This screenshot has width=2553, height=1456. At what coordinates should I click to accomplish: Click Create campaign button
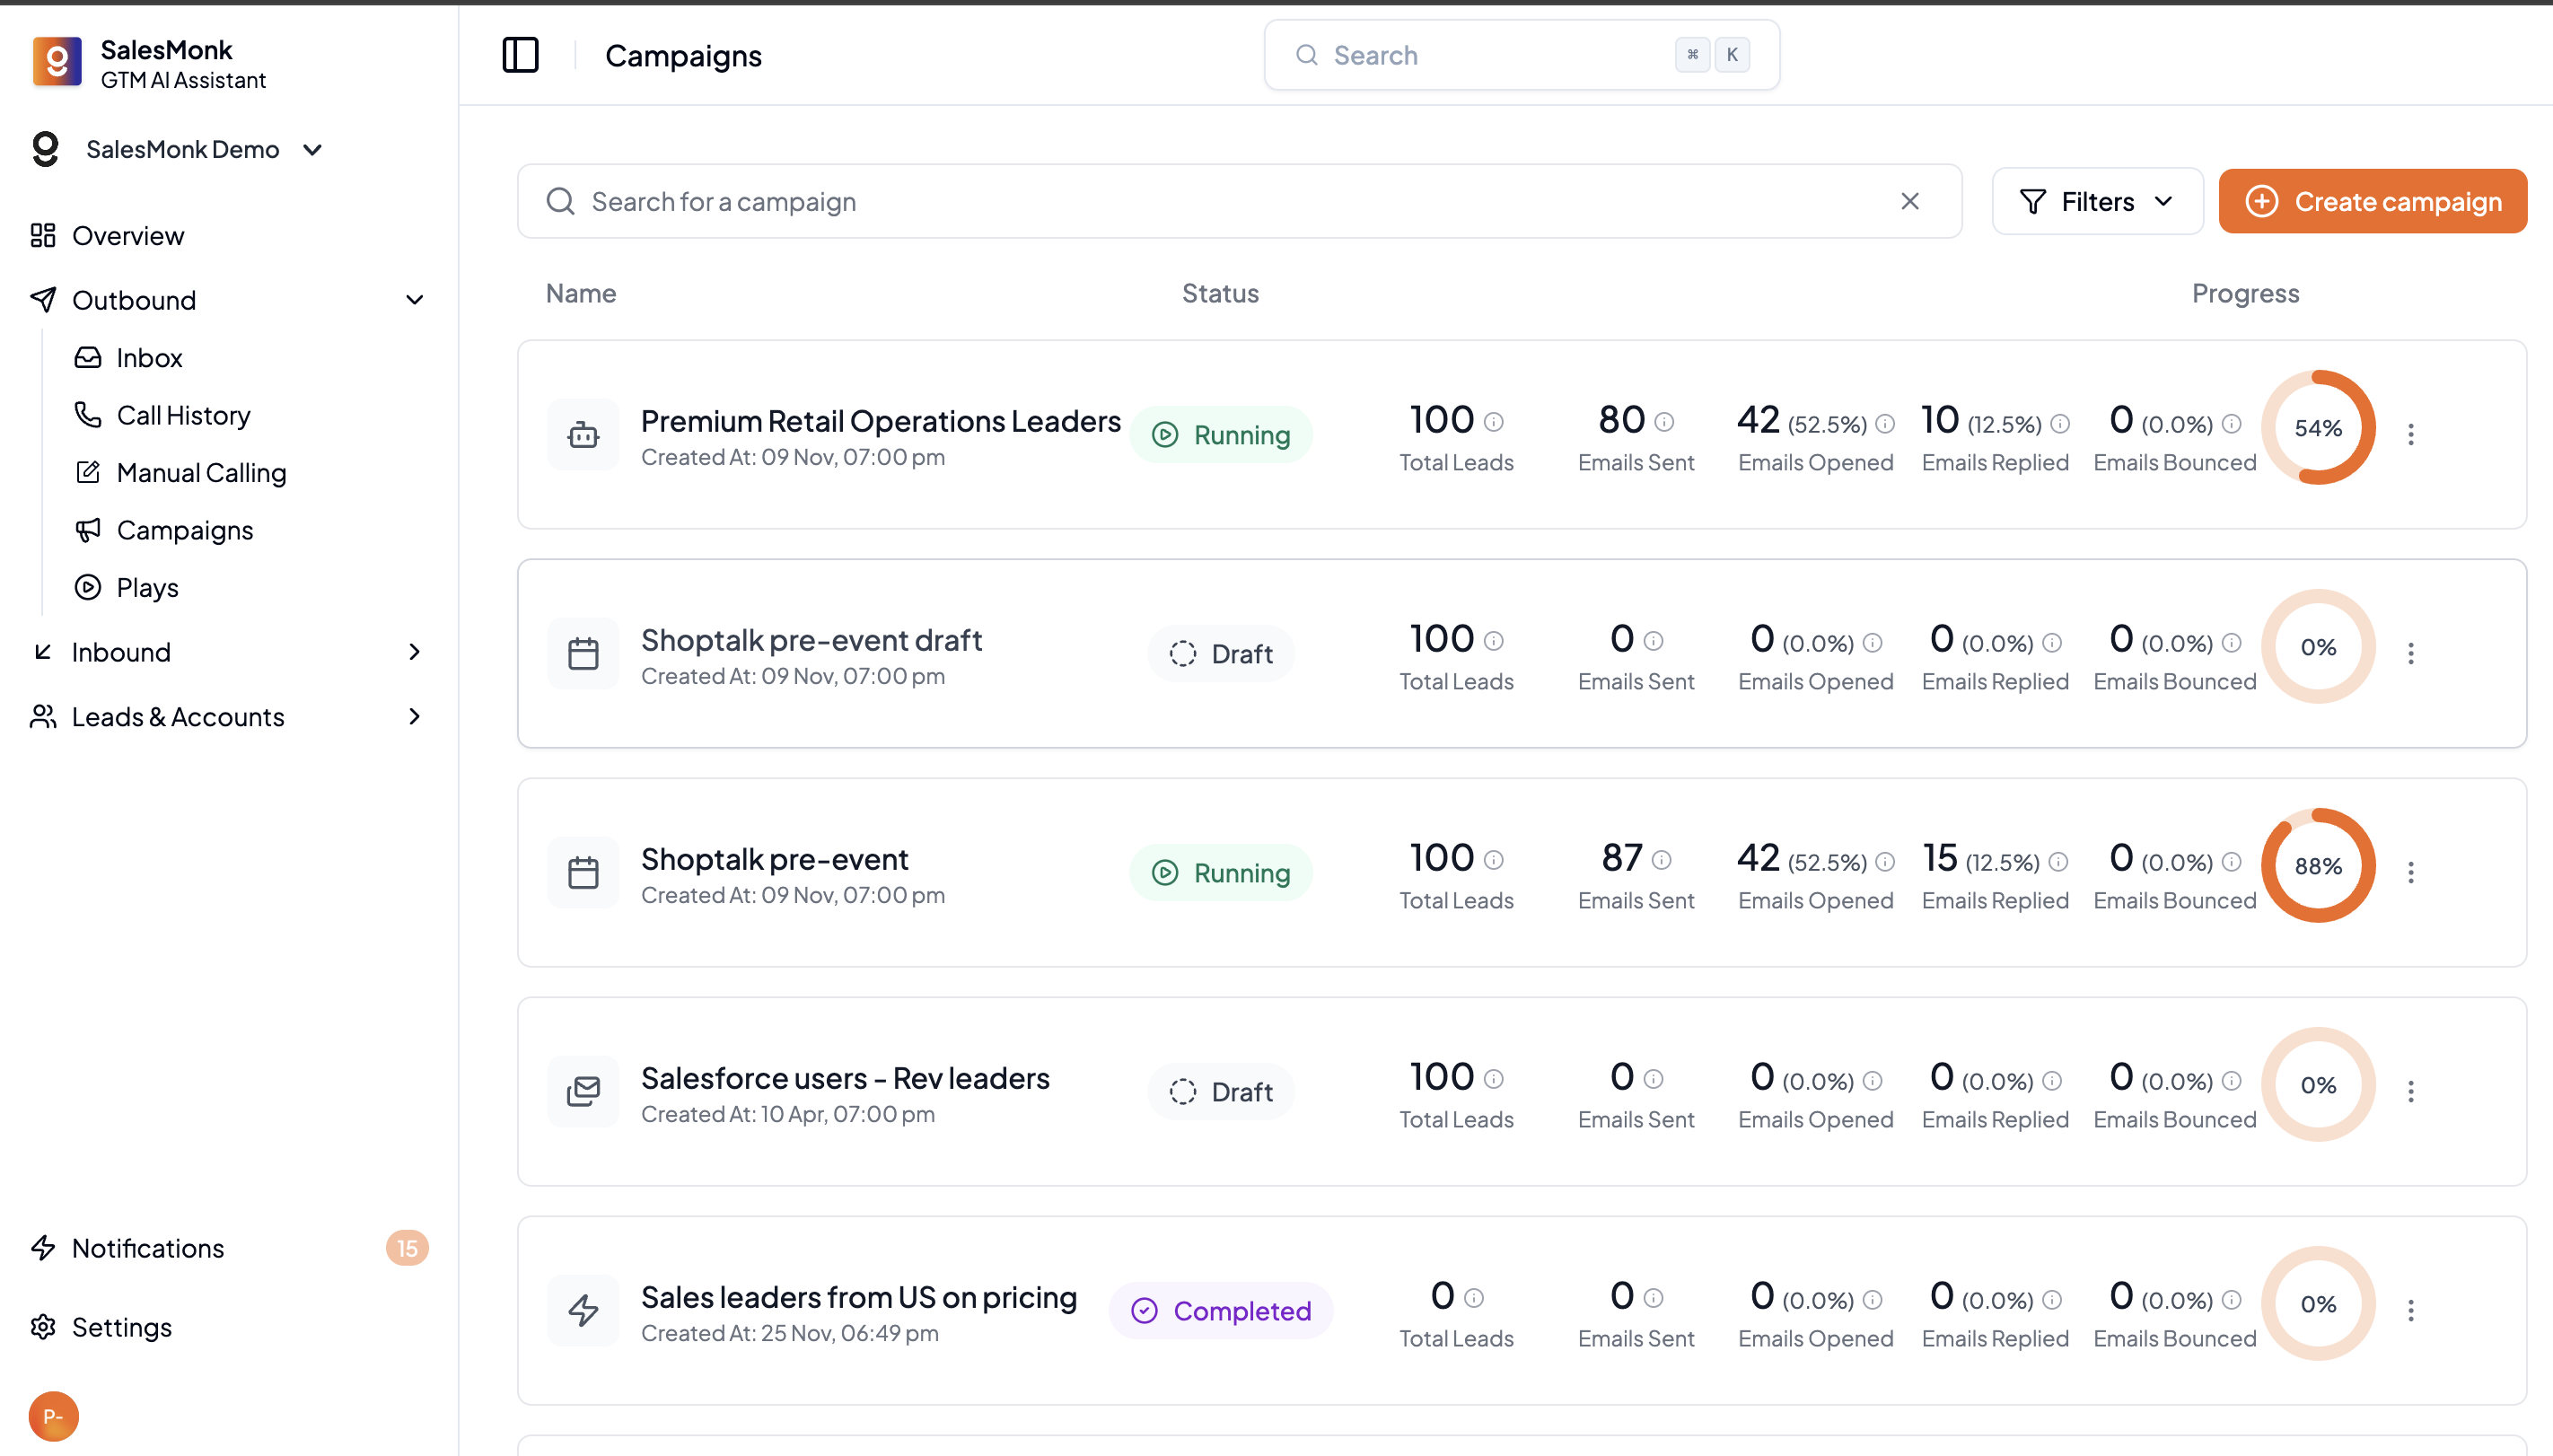point(2372,202)
